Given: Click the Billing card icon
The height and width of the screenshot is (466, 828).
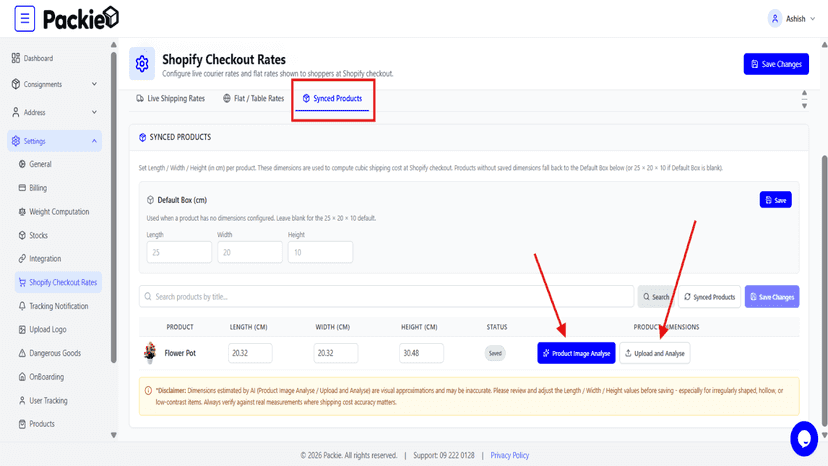Looking at the screenshot, I should [x=22, y=188].
